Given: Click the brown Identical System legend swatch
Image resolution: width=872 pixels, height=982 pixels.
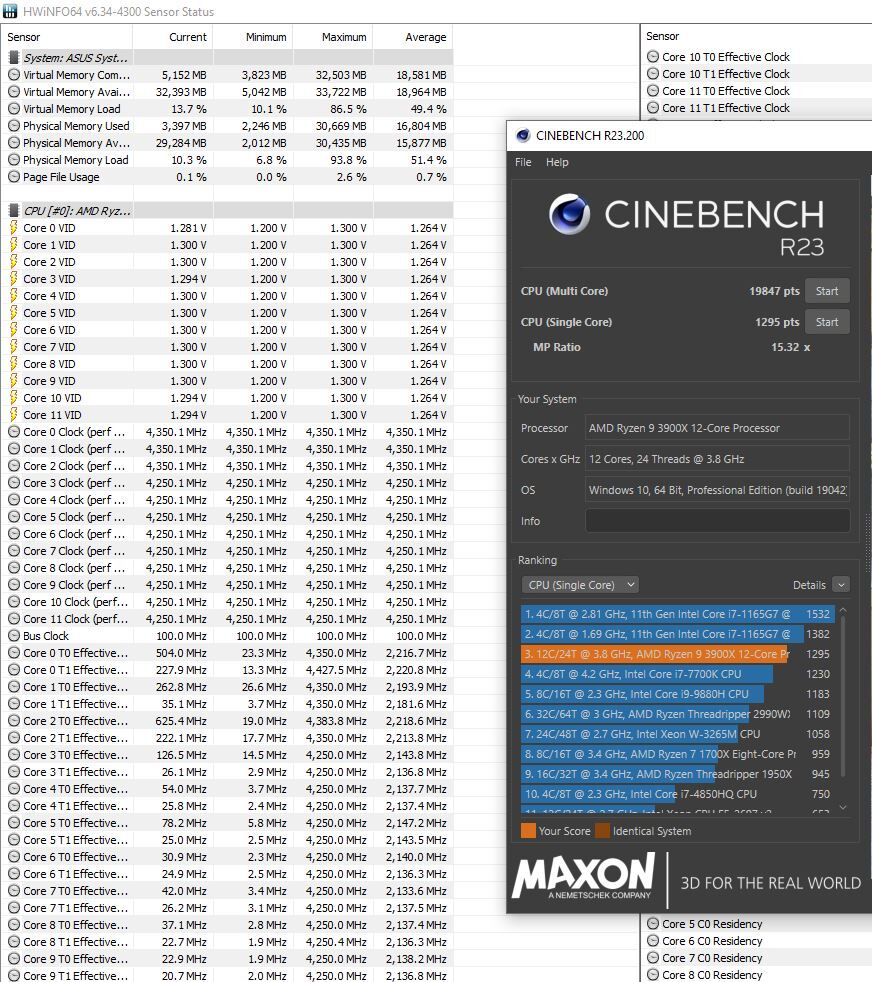Looking at the screenshot, I should [x=603, y=830].
